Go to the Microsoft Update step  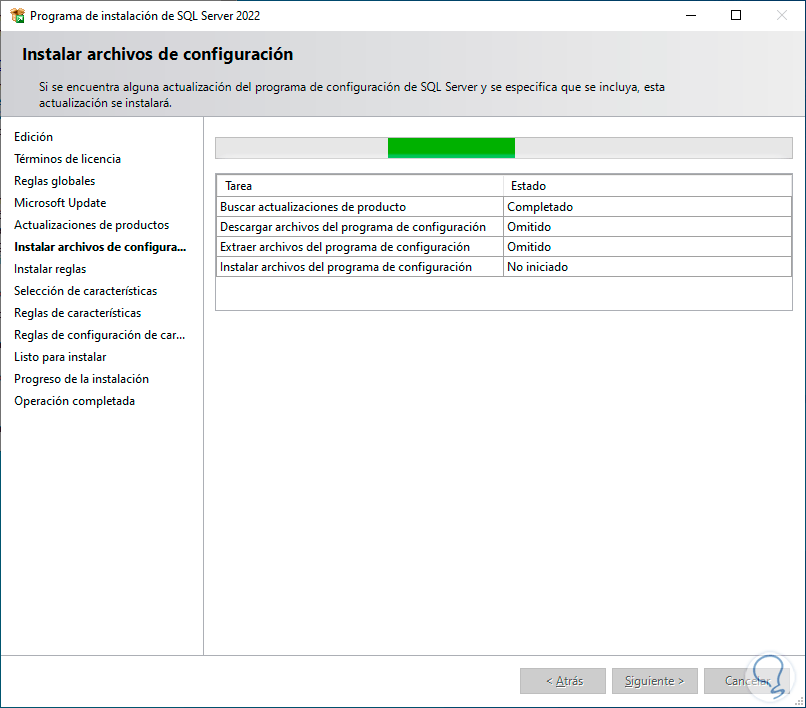click(x=60, y=203)
